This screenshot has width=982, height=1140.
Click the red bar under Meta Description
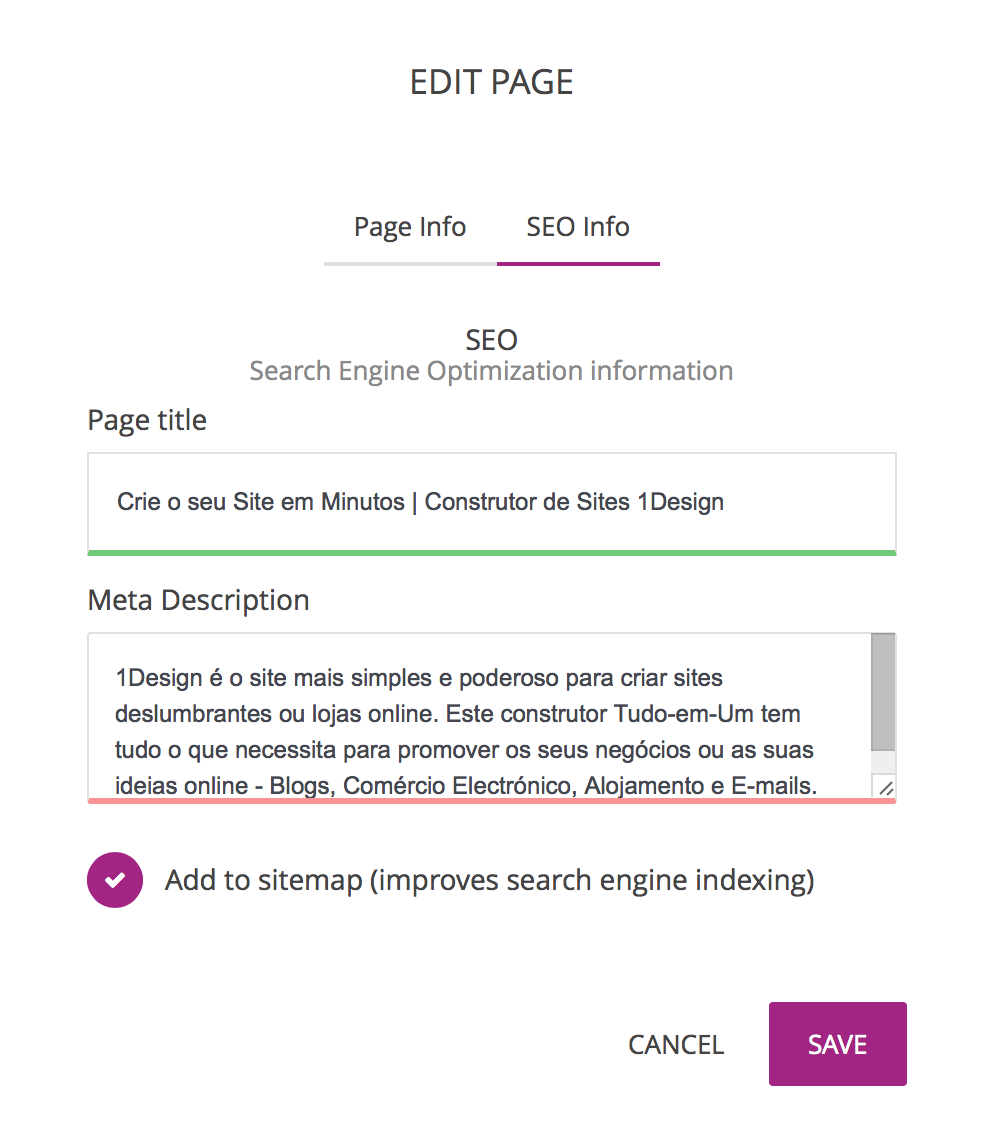[x=491, y=801]
